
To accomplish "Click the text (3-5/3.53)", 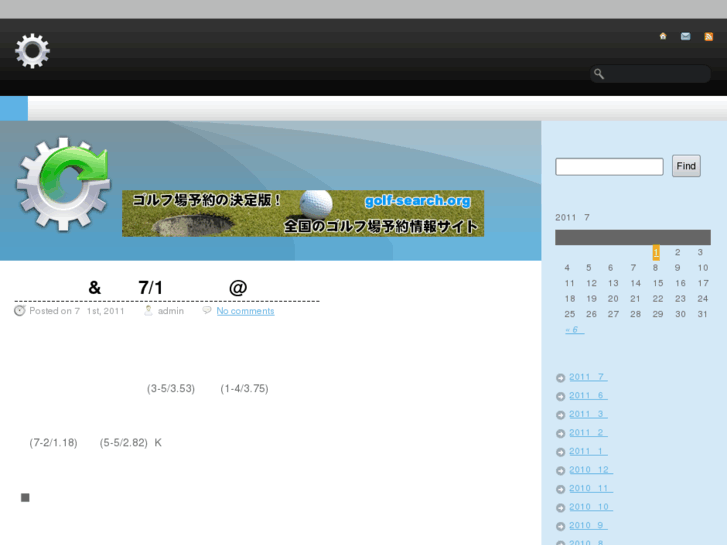I will click(x=171, y=389).
